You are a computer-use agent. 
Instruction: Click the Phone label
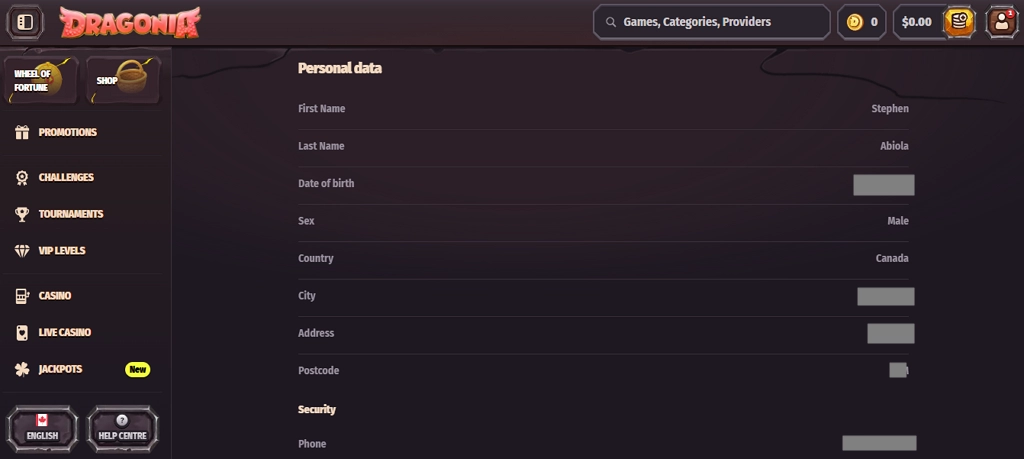(x=312, y=444)
